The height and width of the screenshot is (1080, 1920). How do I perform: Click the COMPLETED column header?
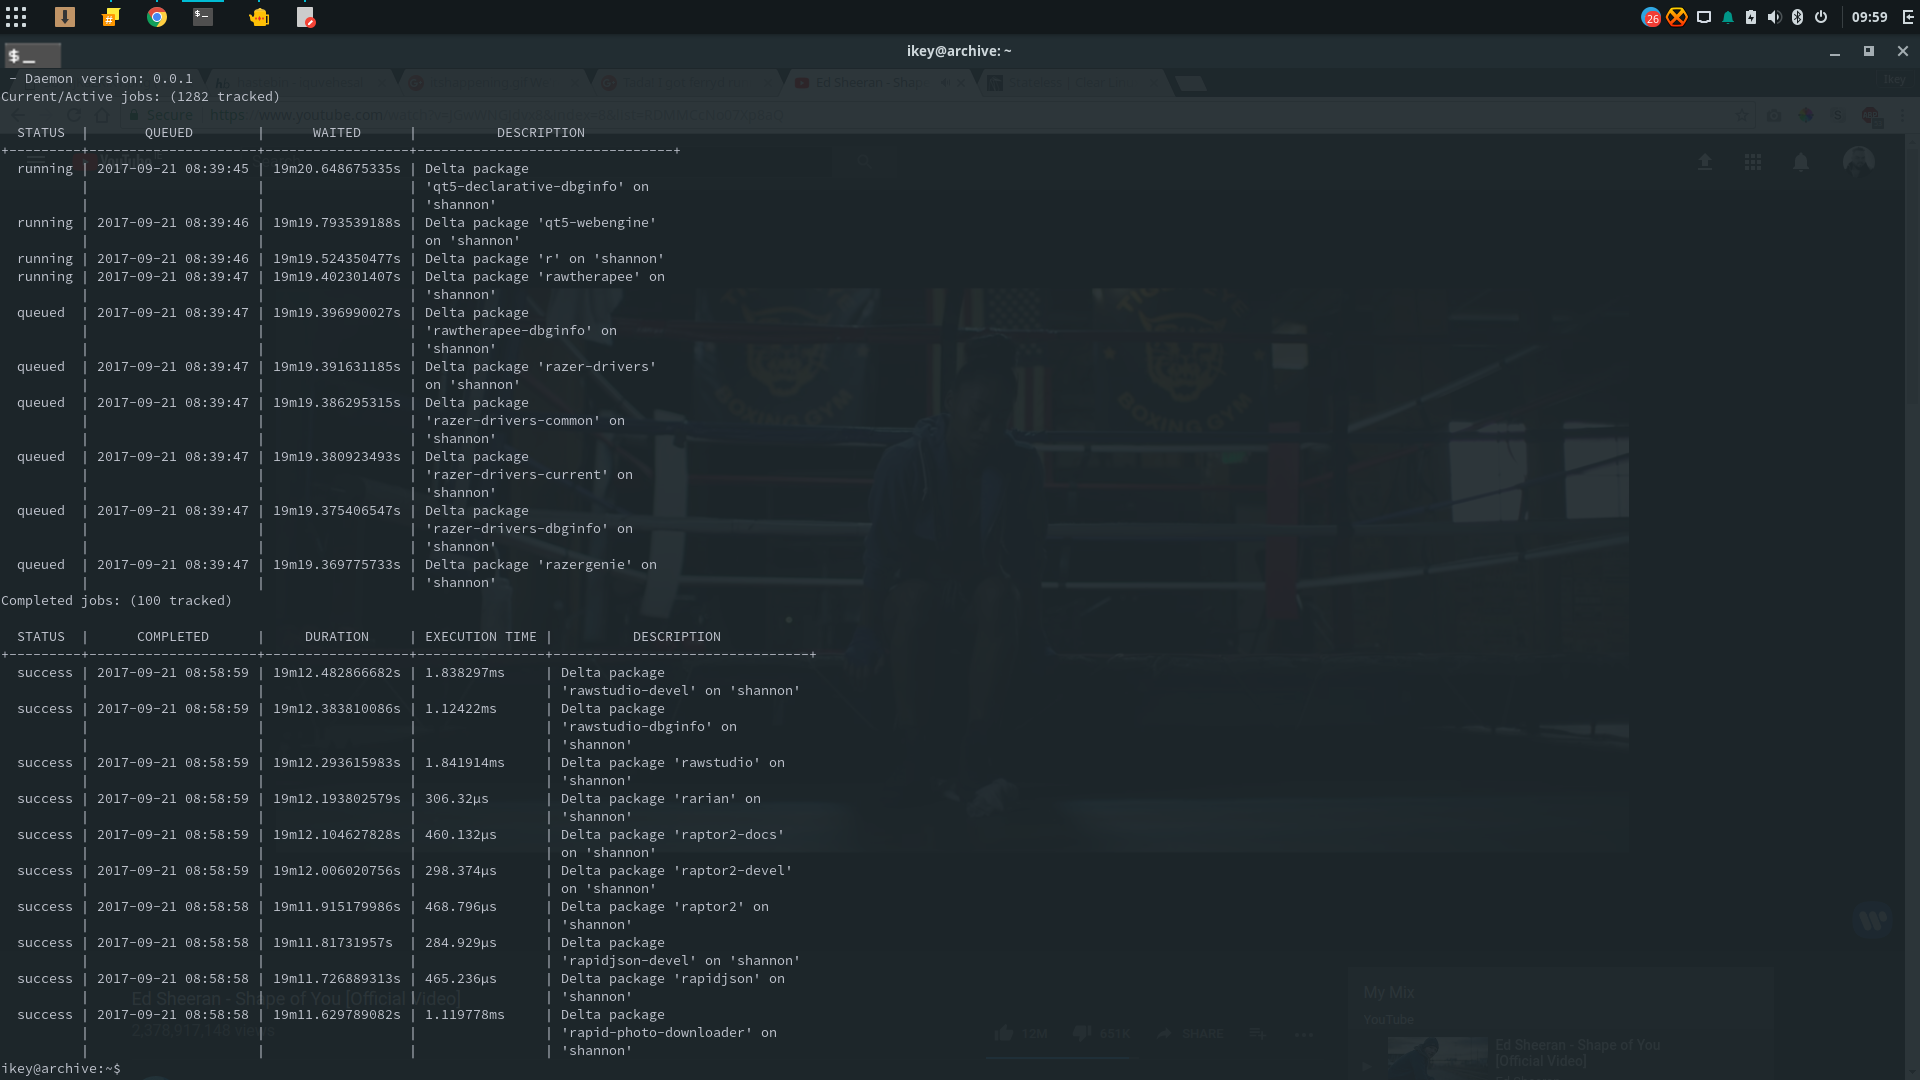173,636
